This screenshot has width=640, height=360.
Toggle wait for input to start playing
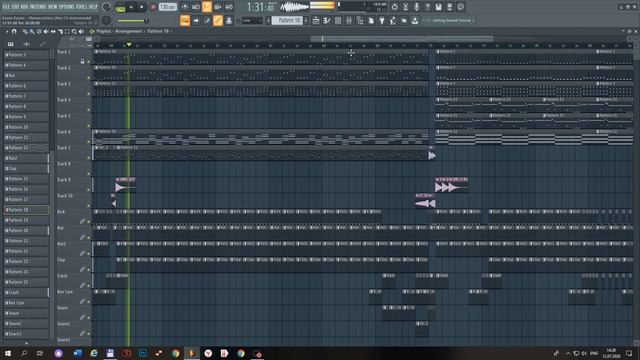click(196, 7)
